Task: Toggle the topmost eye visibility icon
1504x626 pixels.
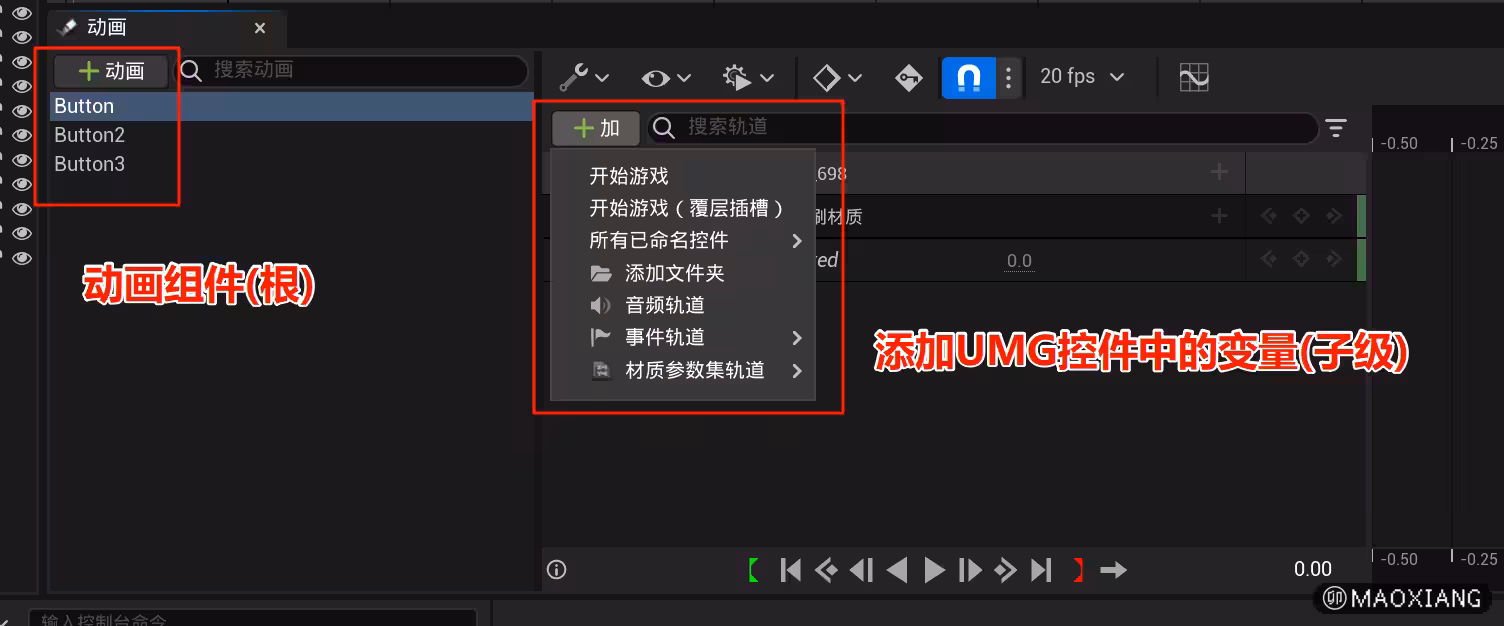Action: pos(21,13)
